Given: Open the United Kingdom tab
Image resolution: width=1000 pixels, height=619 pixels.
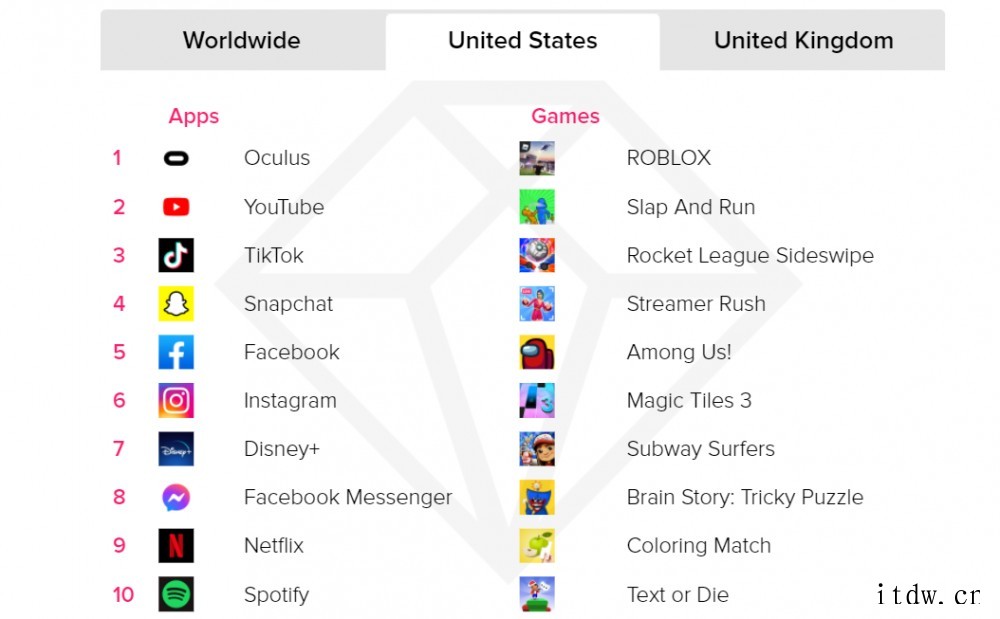Looking at the screenshot, I should click(803, 41).
